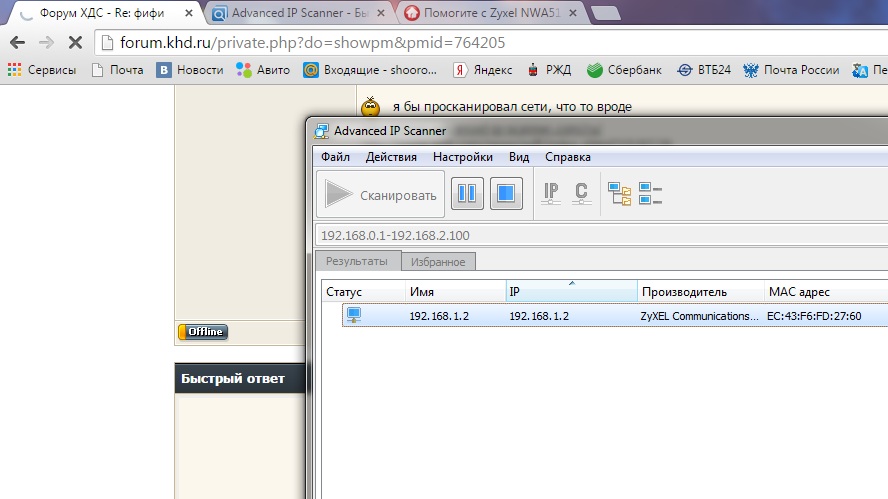Go back in the browser
Viewport: 888px width, 499px height.
(x=18, y=42)
